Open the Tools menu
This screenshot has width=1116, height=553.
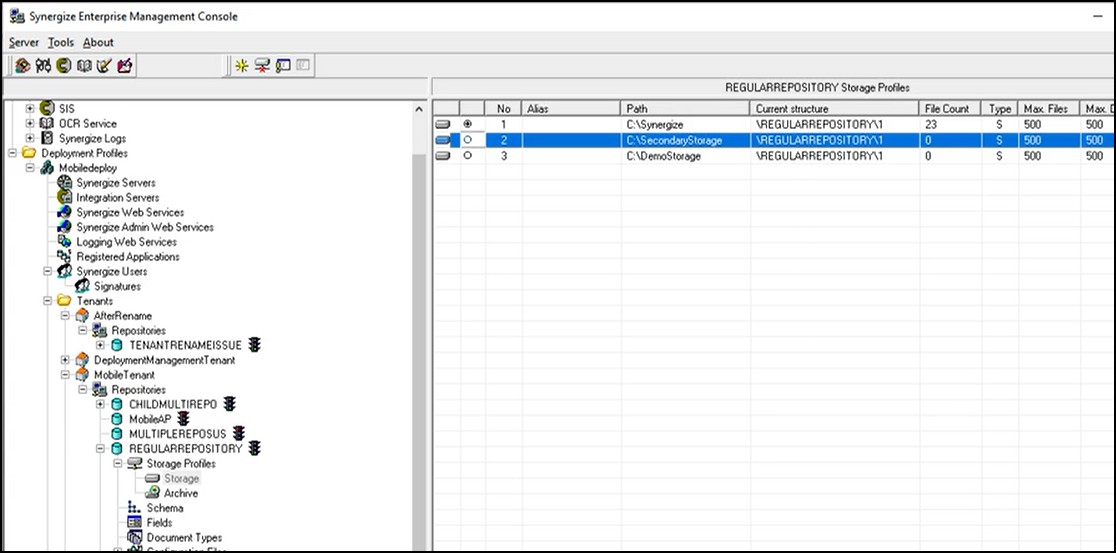61,42
